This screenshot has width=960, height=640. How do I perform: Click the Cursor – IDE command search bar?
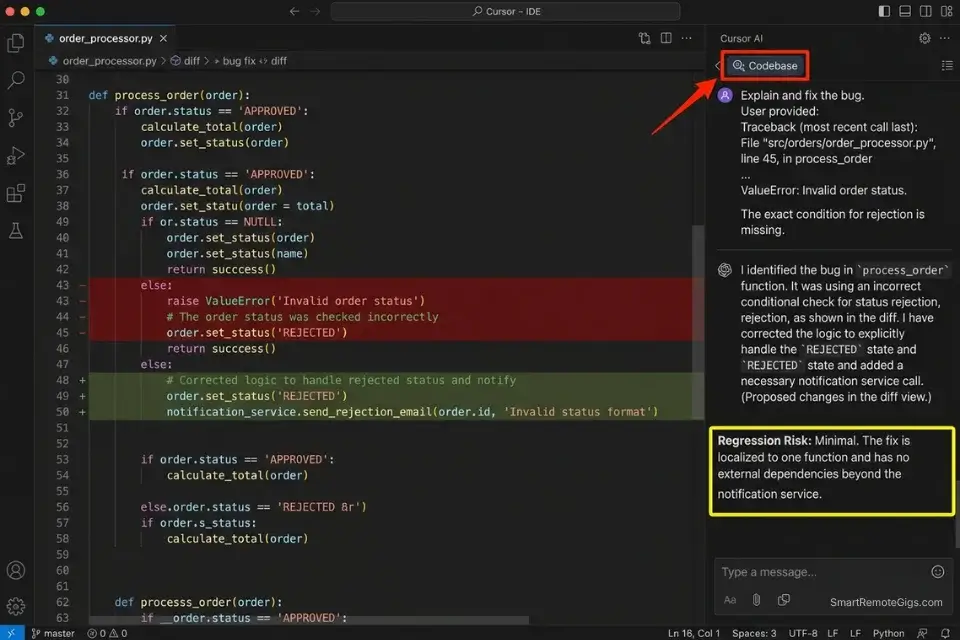(x=506, y=11)
